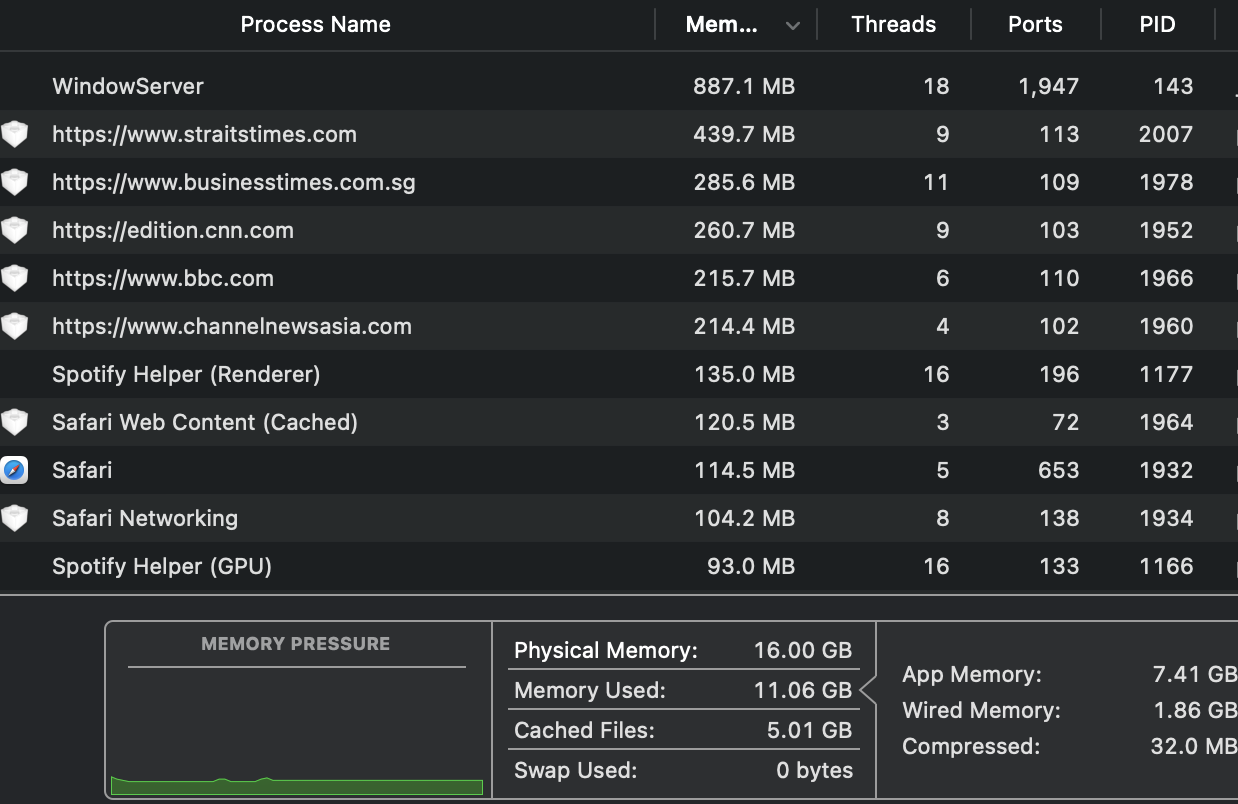
Task: Click the Cached Files 5.01 GB value
Action: (810, 730)
